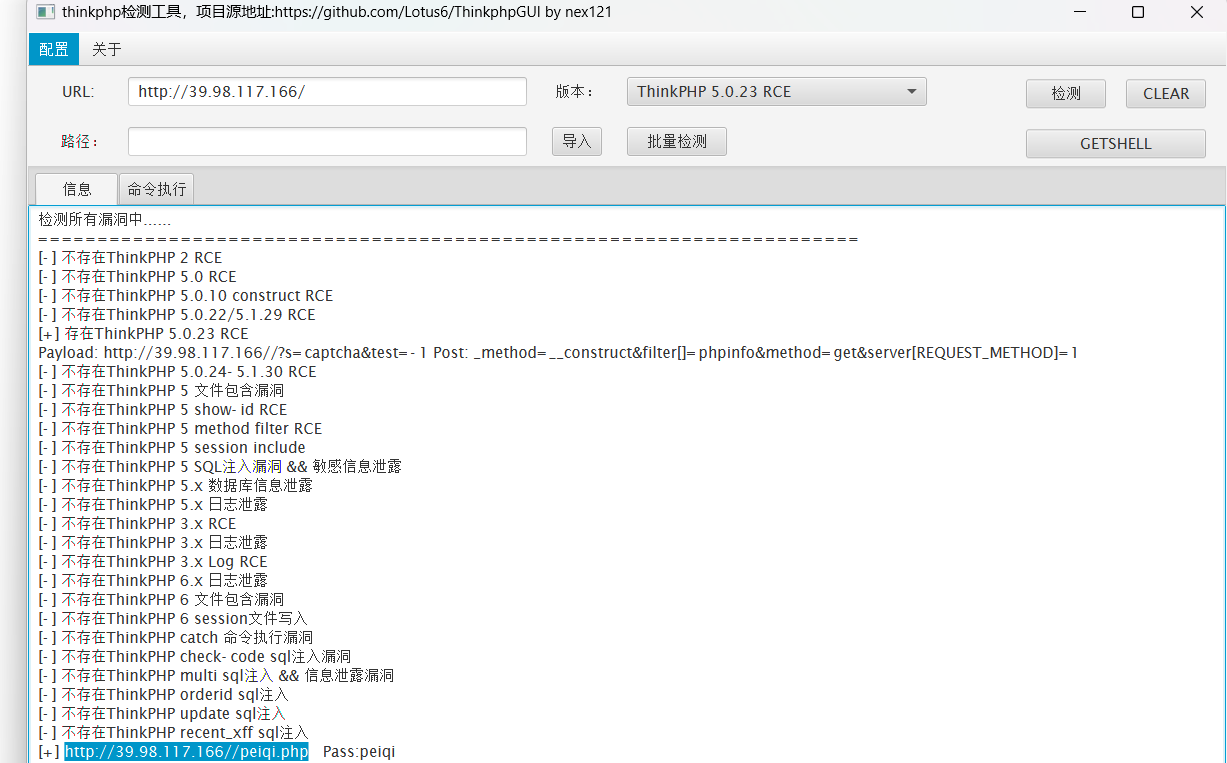The image size is (1227, 763).
Task: Select the 'ThinkPHP 3.x RCE' line
Action: [137, 524]
